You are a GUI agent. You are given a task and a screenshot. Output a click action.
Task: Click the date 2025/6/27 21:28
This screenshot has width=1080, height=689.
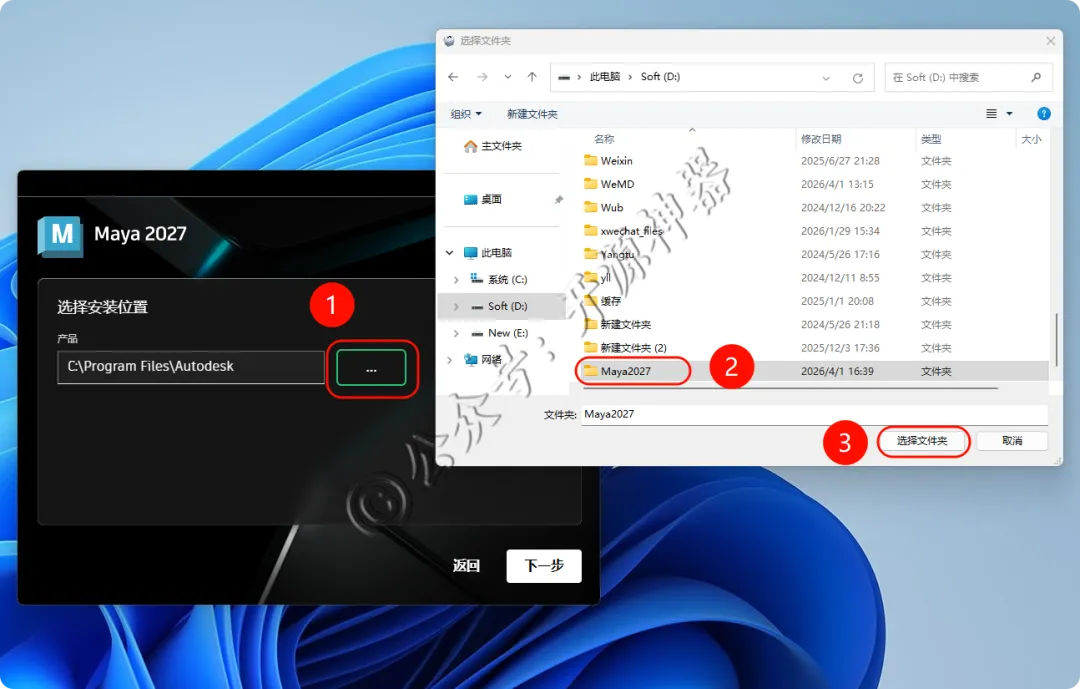click(x=840, y=161)
